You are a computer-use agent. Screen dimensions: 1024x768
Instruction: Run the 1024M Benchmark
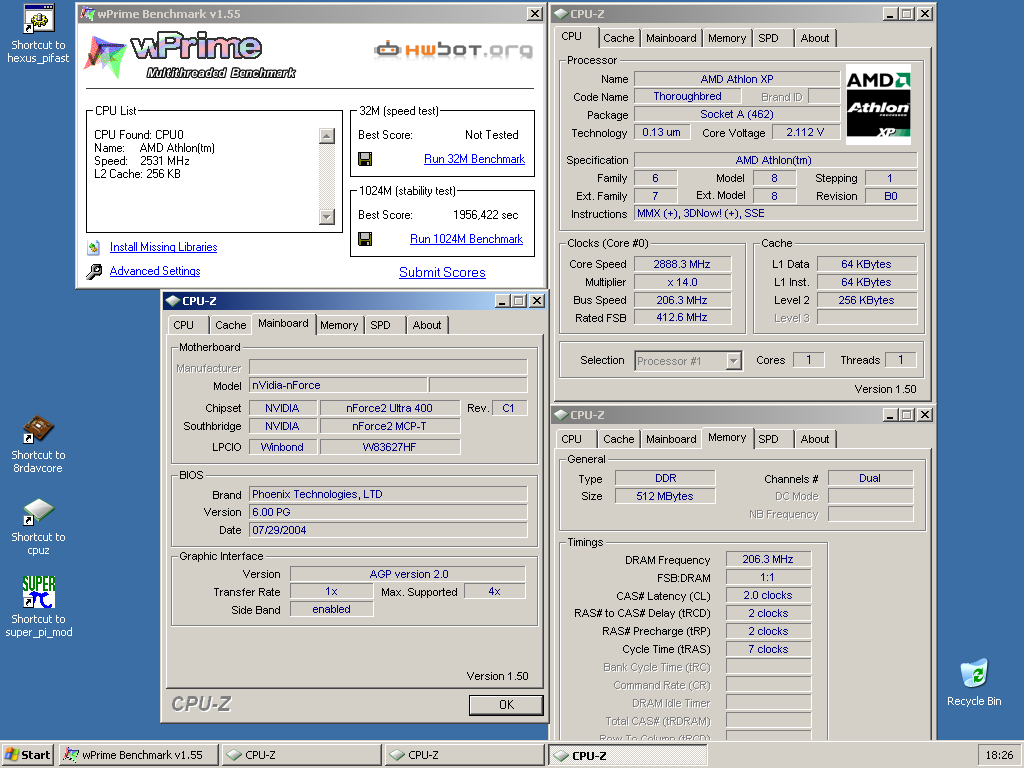(x=466, y=239)
